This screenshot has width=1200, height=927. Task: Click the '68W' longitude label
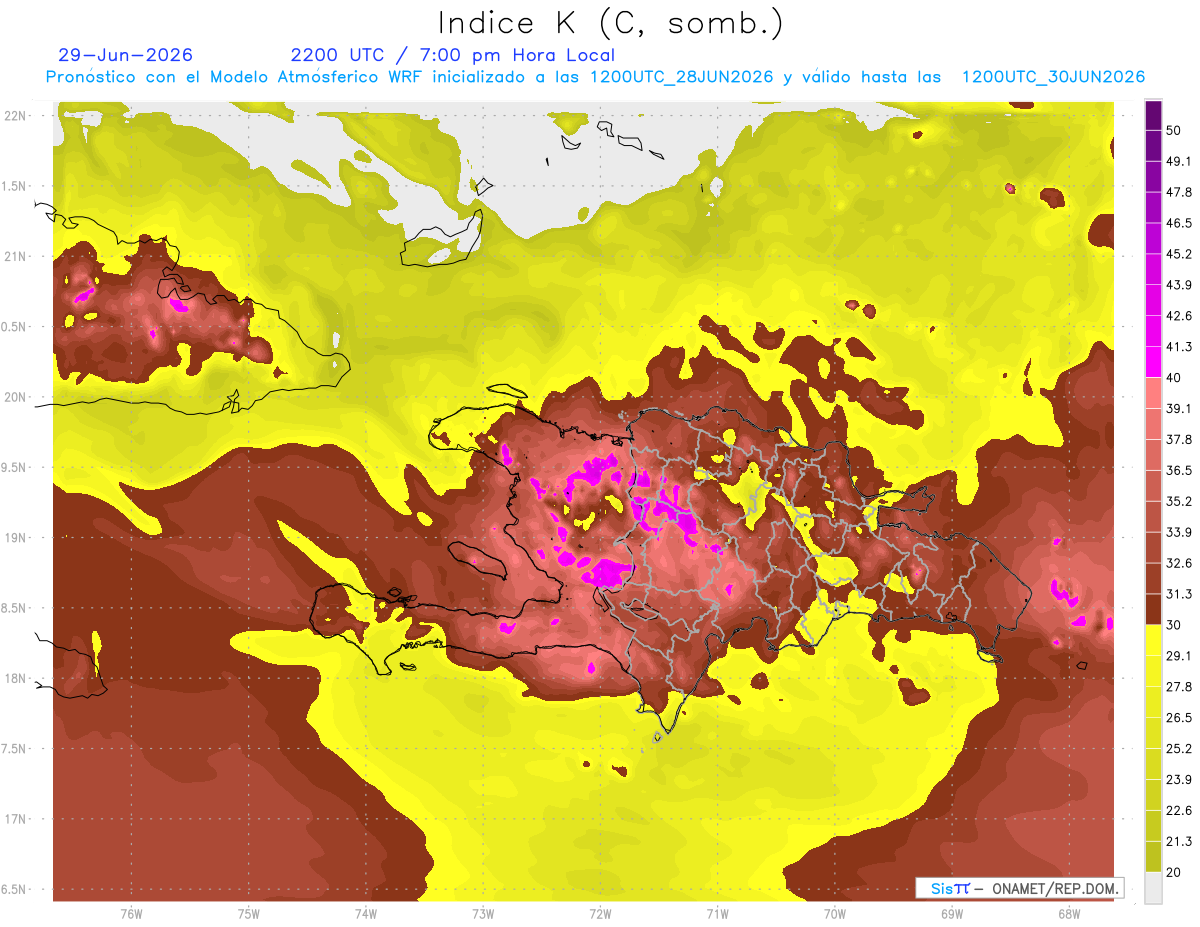[x=1069, y=914]
